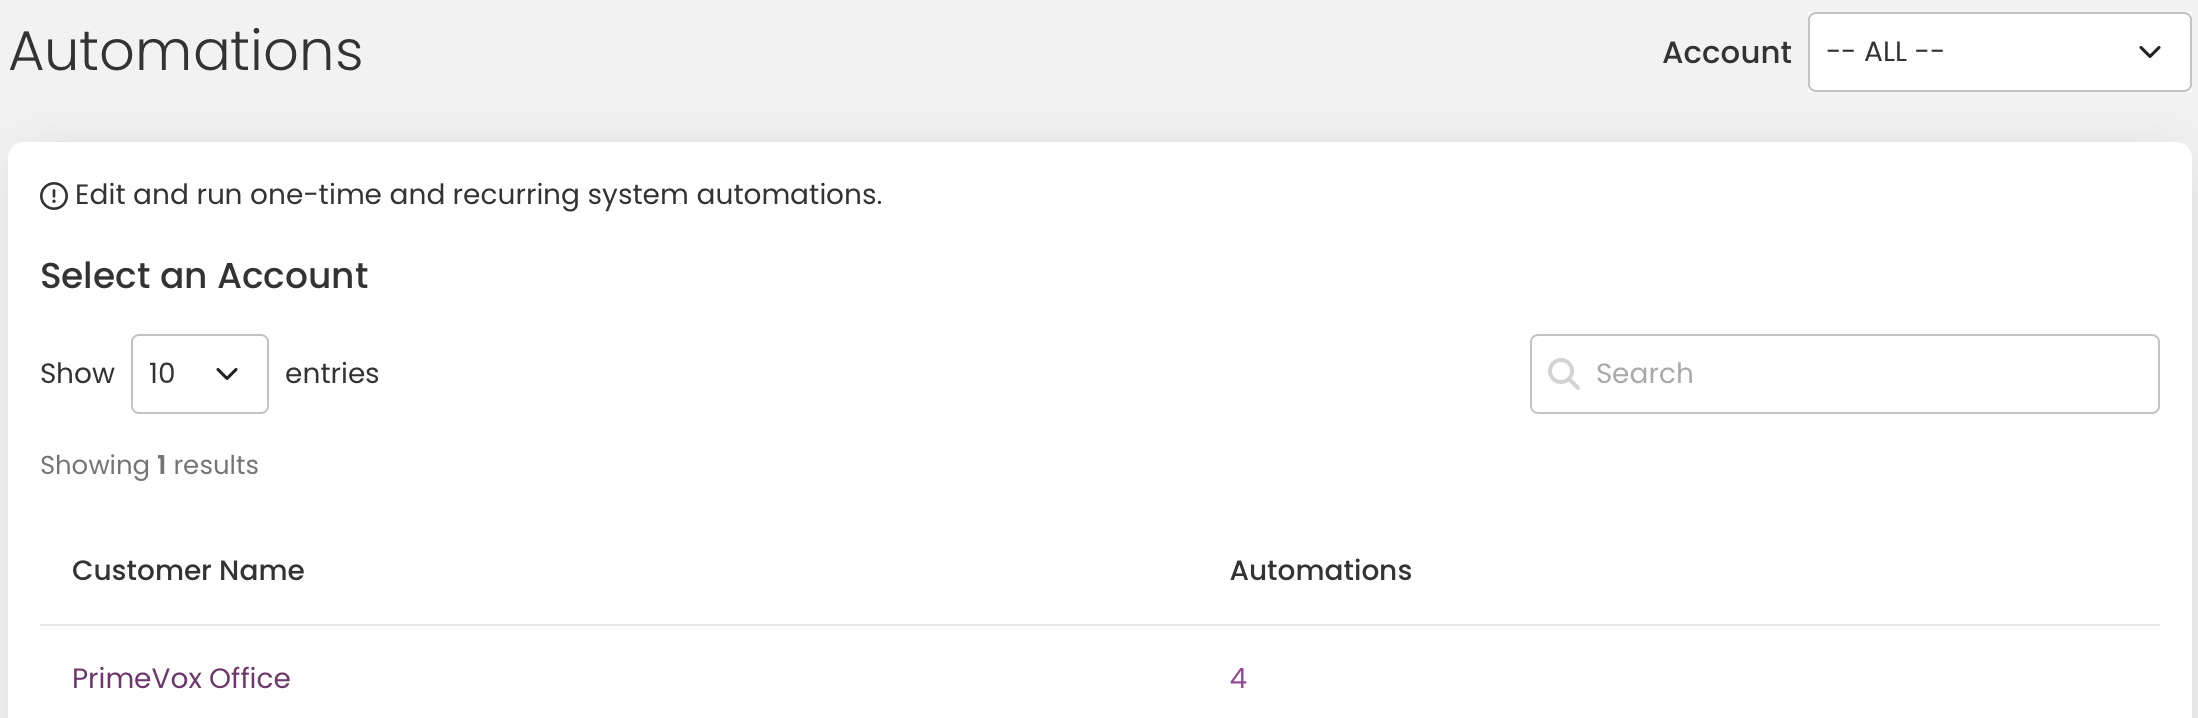Screen dimensions: 2198x718
Task: Open the Show 10 entries dropdown
Action: (200, 374)
